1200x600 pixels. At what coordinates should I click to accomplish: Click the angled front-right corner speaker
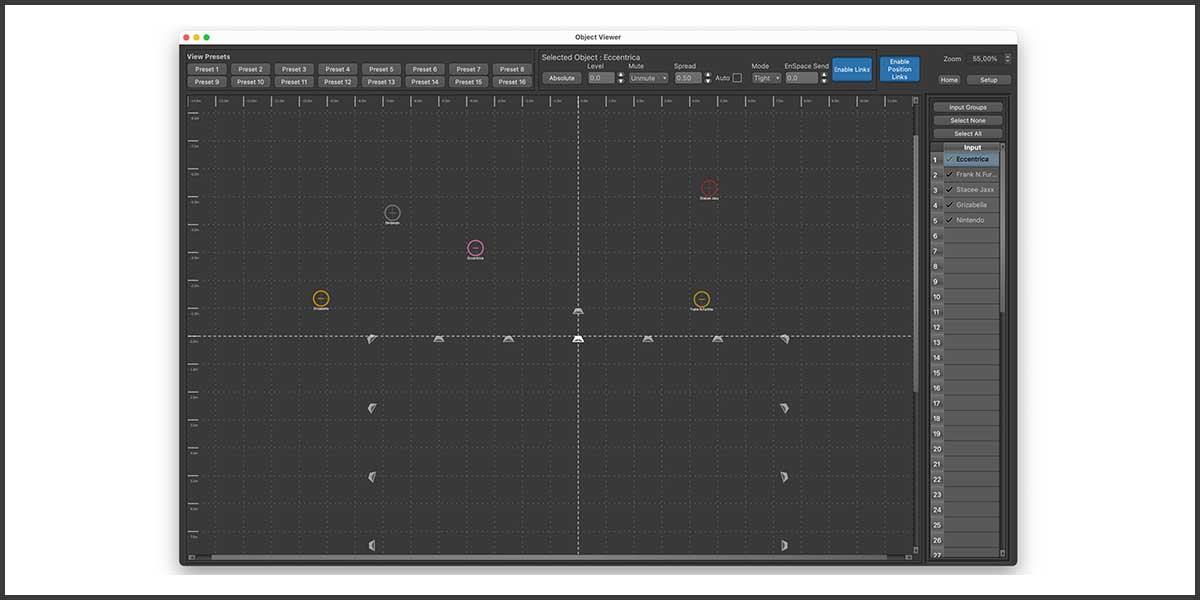click(784, 339)
